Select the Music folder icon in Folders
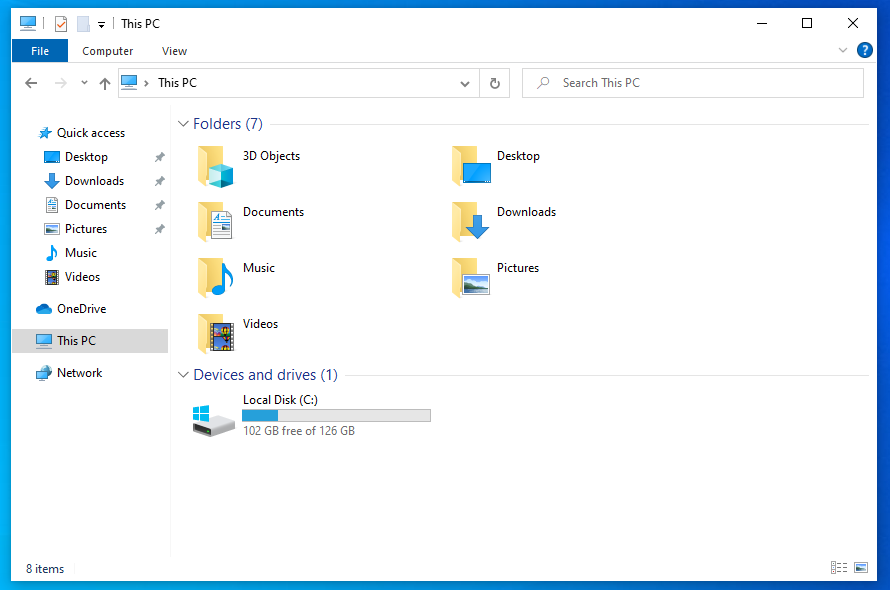 pyautogui.click(x=216, y=277)
